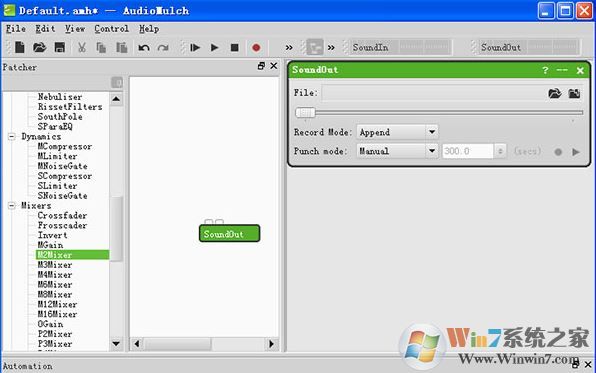The height and width of the screenshot is (373, 596).
Task: Open a file using the toolbar folder icon
Action: pyautogui.click(x=39, y=48)
